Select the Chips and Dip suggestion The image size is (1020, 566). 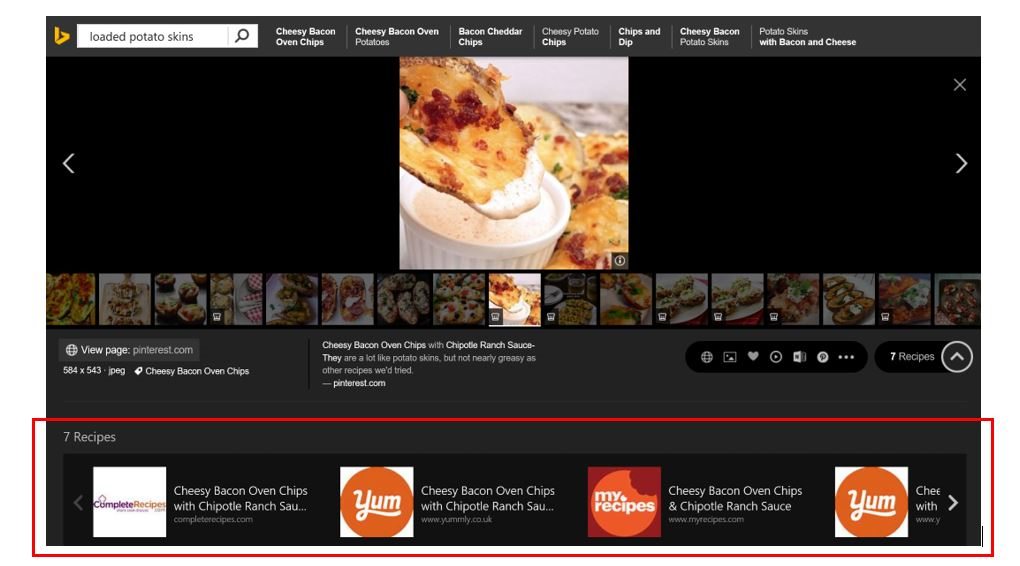click(639, 37)
